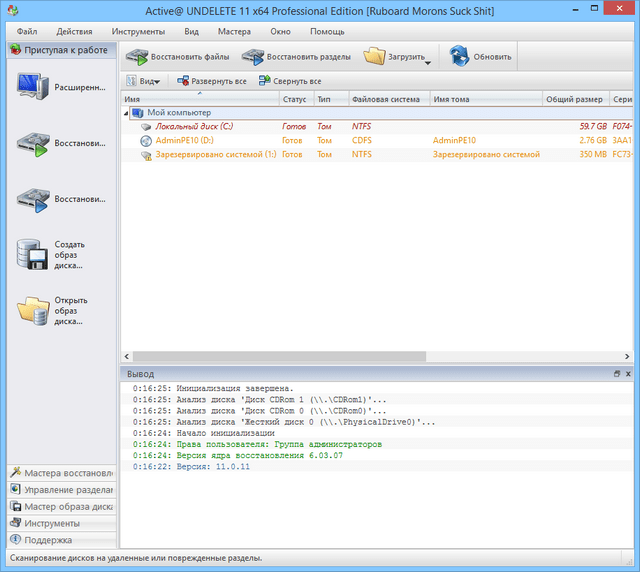Switch to Управление разделами panel
640x572 pixels.
(60, 489)
